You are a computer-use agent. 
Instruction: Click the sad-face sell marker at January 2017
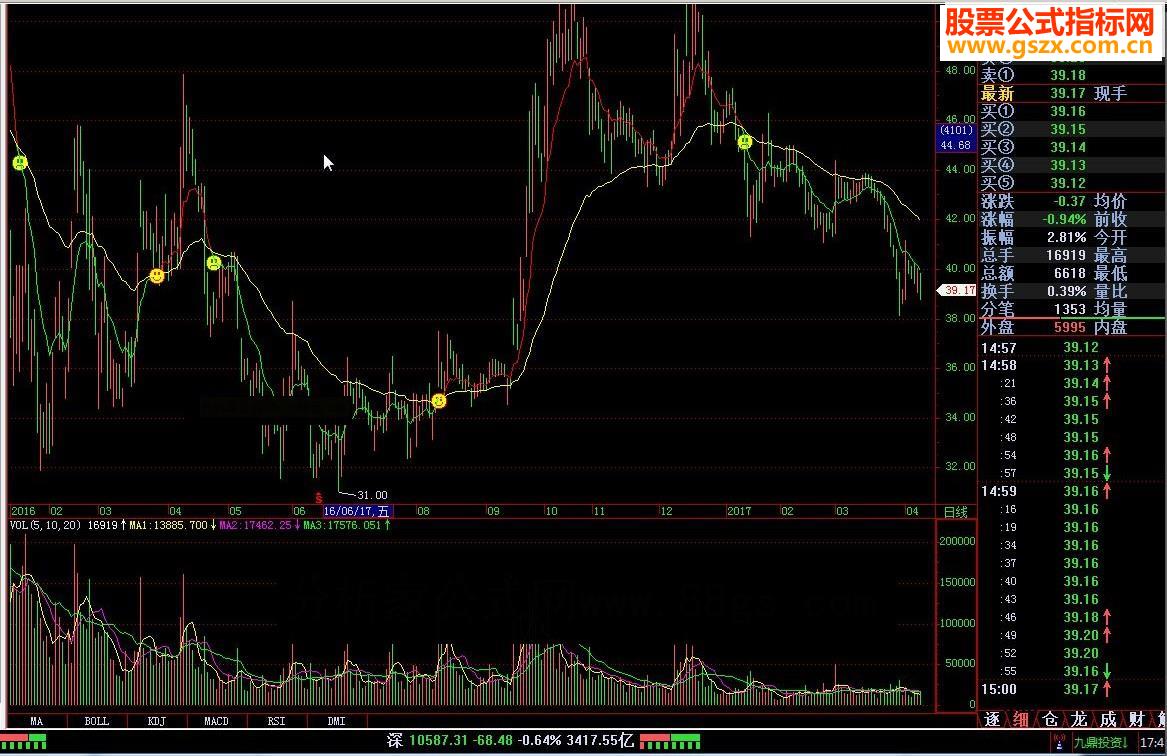point(745,141)
